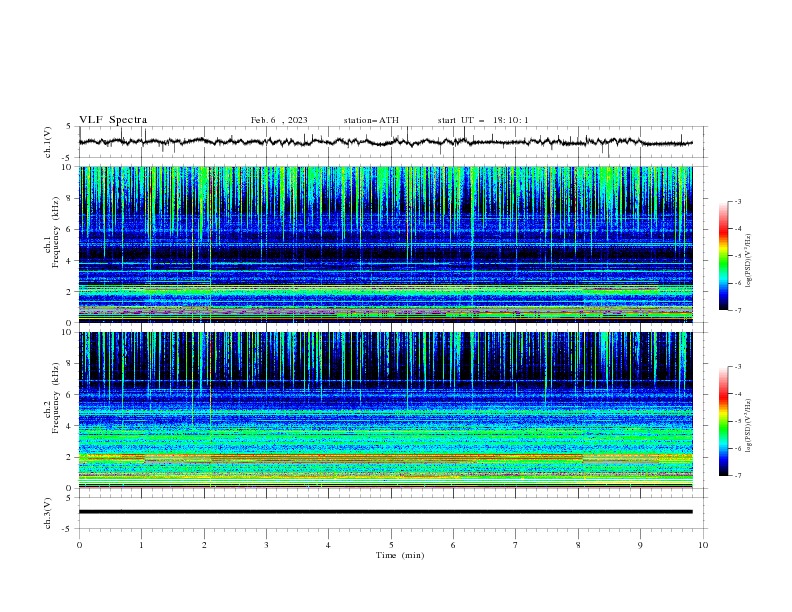
Task: Click the "station=ATH" label
Action: [371, 120]
